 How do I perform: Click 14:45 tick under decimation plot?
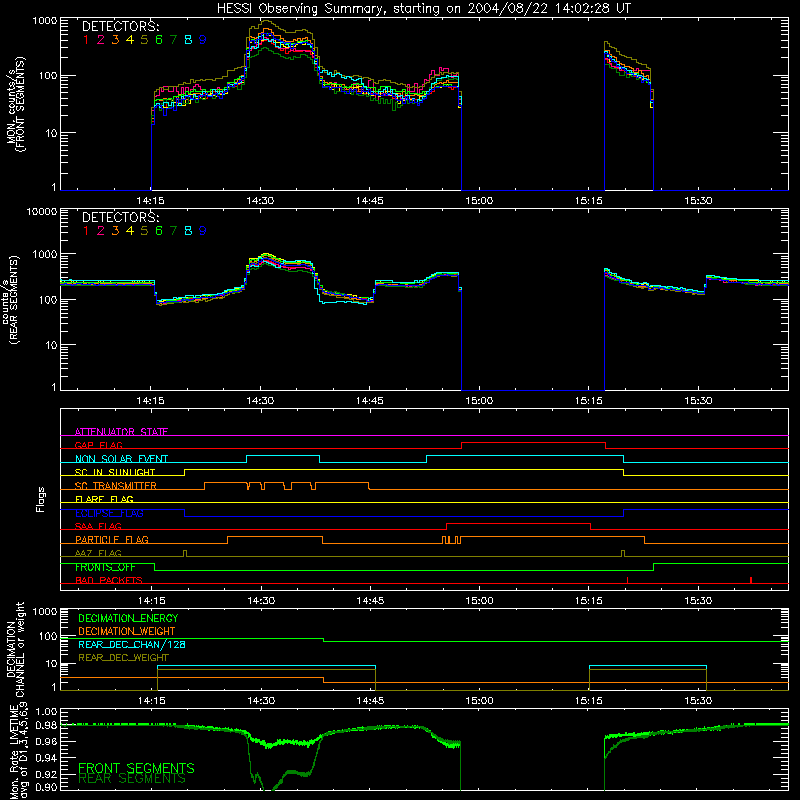[370, 700]
